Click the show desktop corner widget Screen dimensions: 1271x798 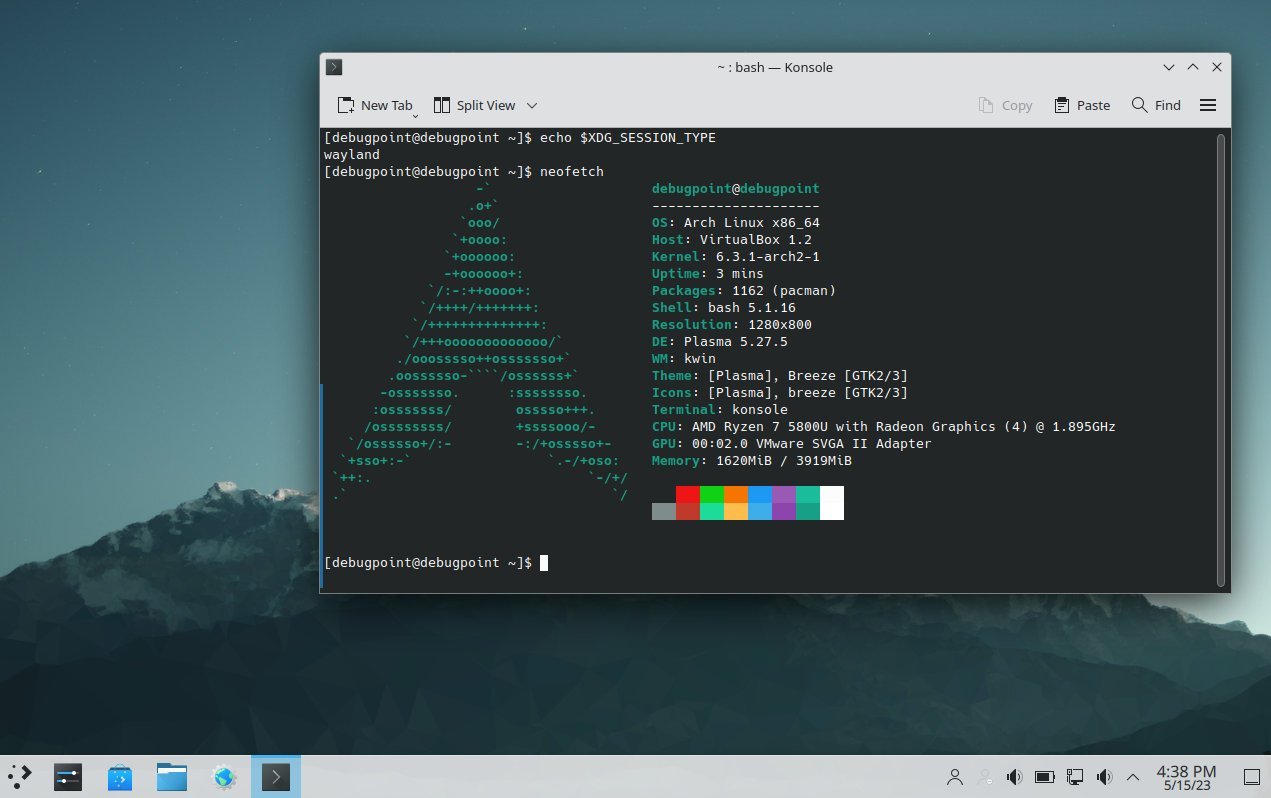pos(1252,776)
